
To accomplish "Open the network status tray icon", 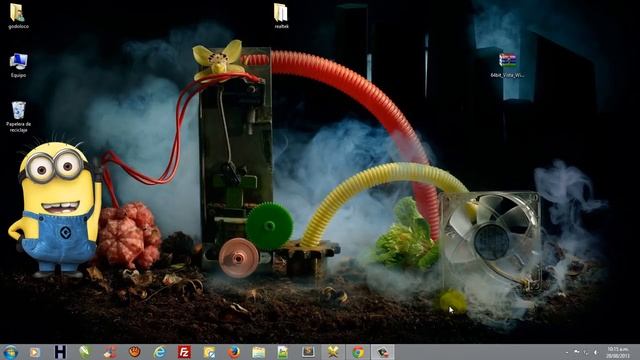I will click(x=587, y=352).
